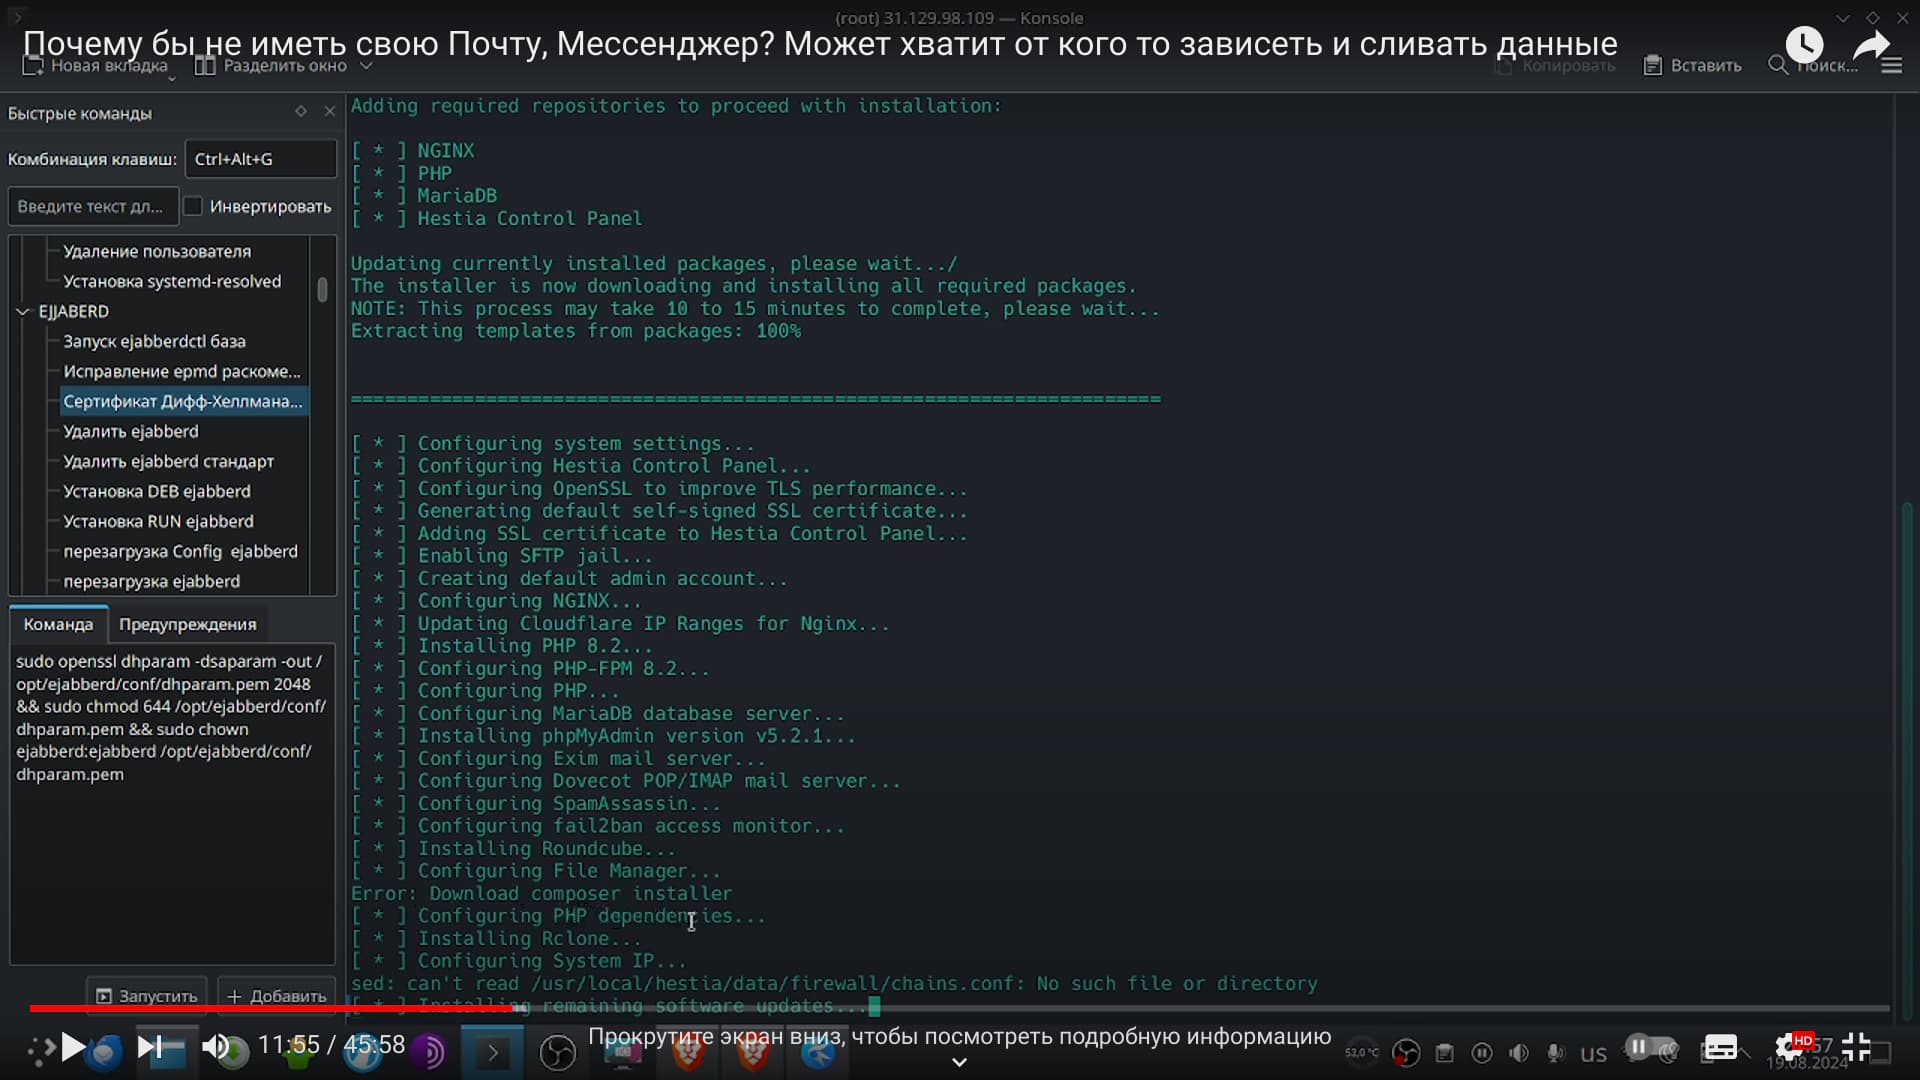This screenshot has width=1920, height=1080.
Task: Switch to the Предупреждения tab
Action: tap(187, 624)
